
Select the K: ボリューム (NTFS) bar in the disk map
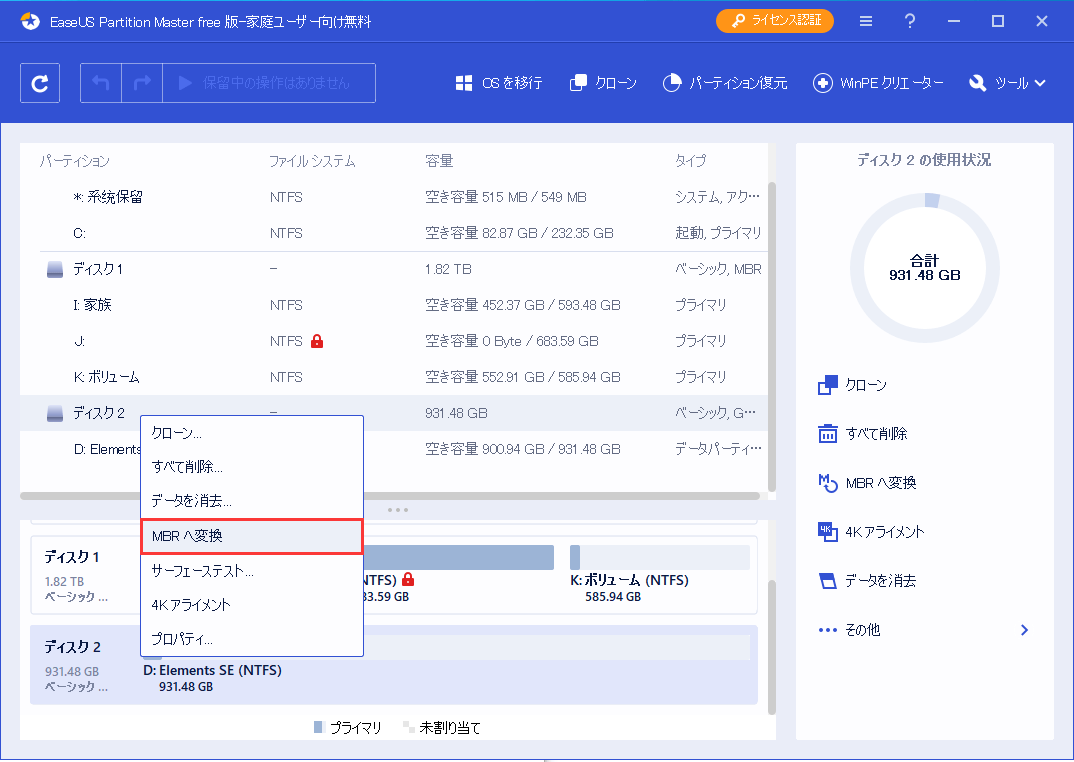[660, 557]
